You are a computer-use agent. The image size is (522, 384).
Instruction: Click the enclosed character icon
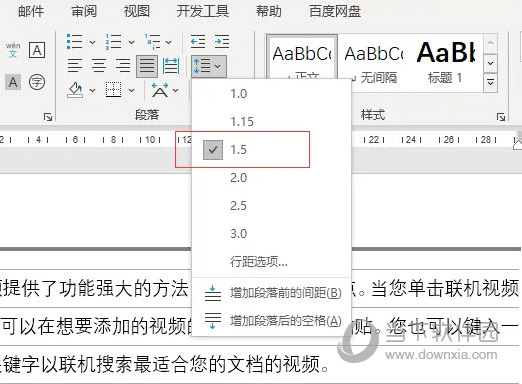coord(37,82)
